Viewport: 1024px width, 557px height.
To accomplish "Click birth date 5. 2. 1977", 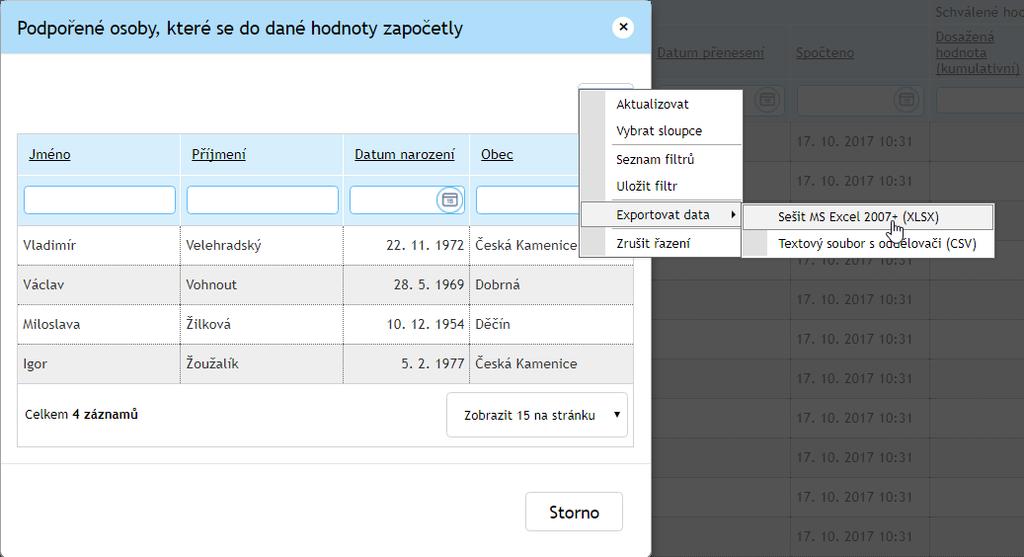I will pos(406,364).
